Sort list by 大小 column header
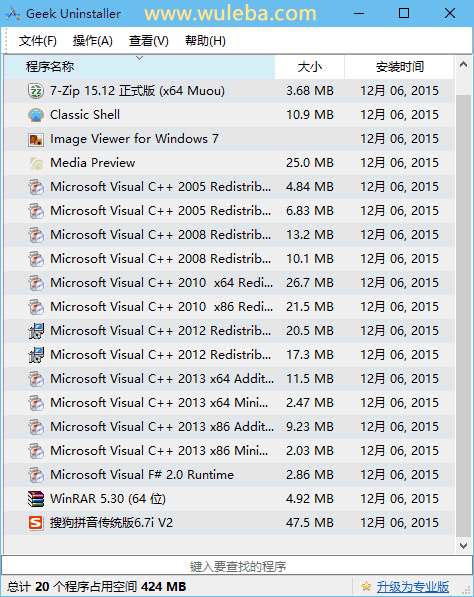474x597 pixels. (x=310, y=67)
